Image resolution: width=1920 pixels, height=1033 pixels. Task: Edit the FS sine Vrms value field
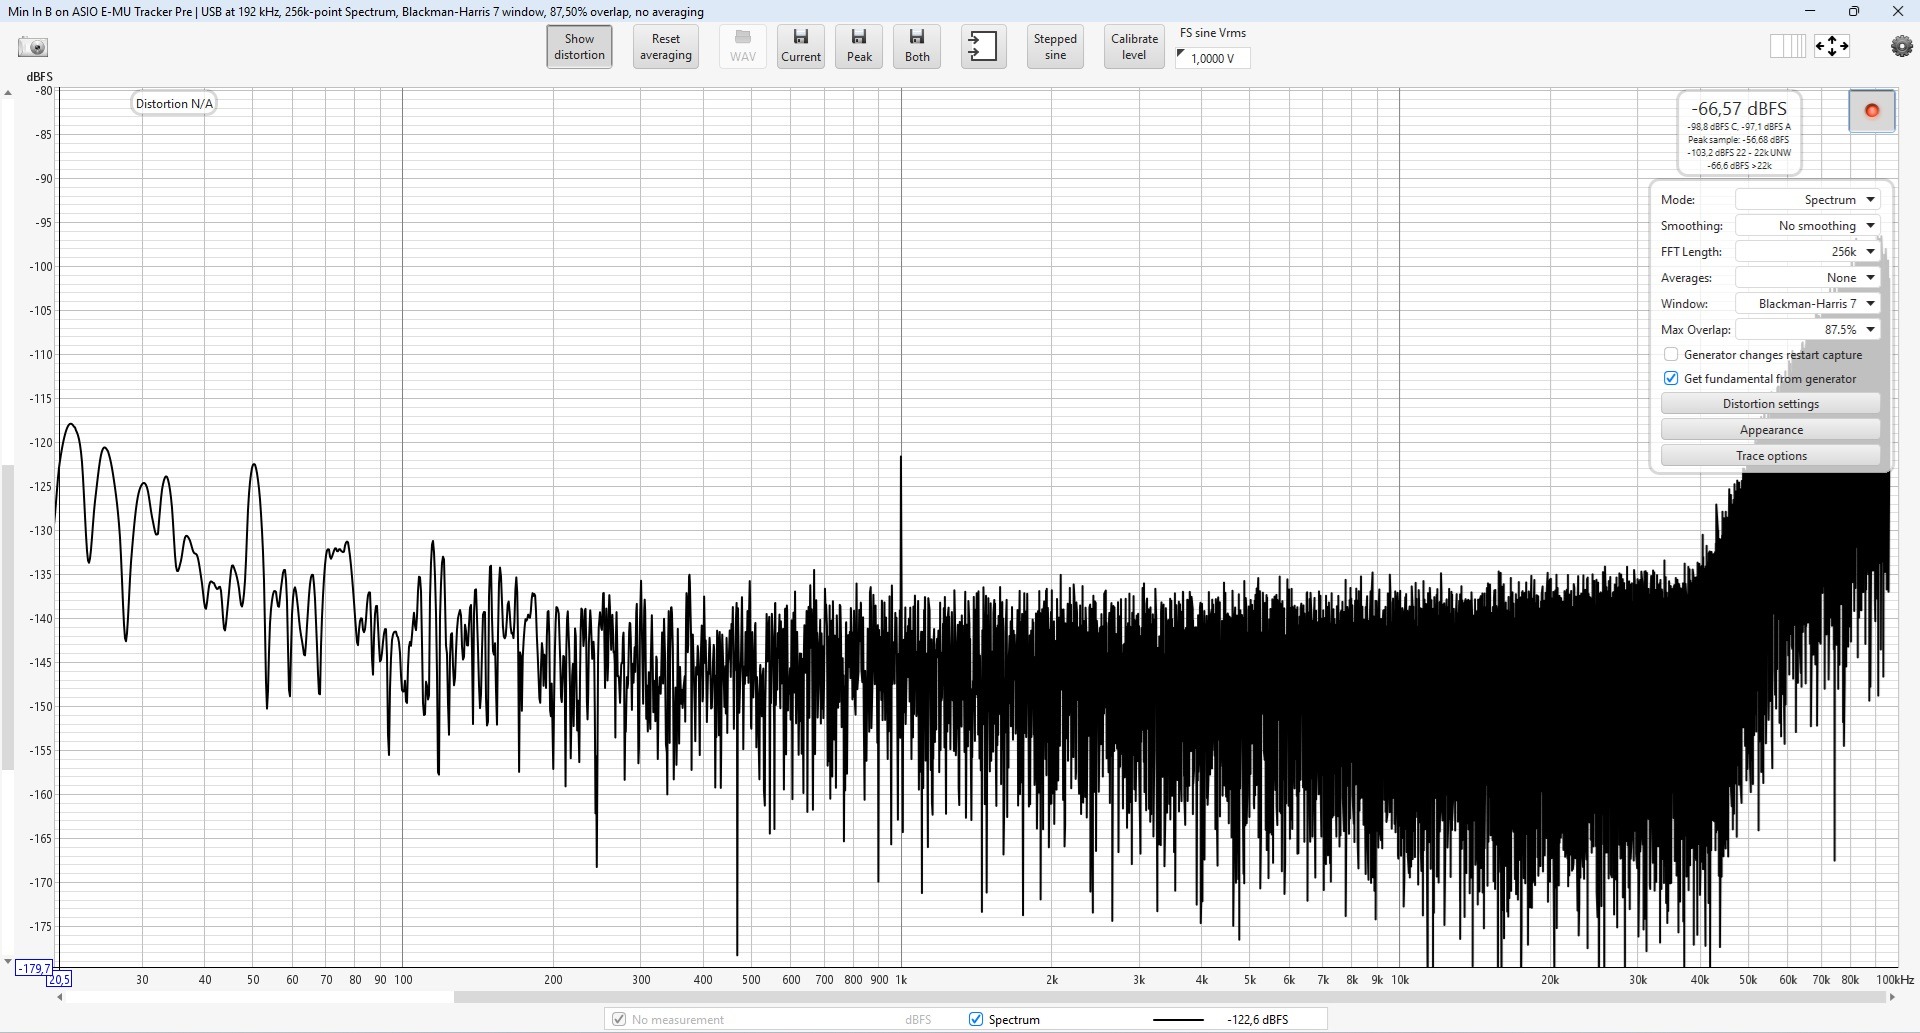coord(1213,58)
